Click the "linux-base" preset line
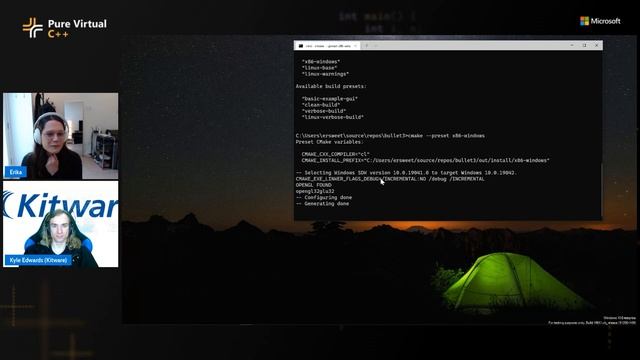 click(x=319, y=68)
